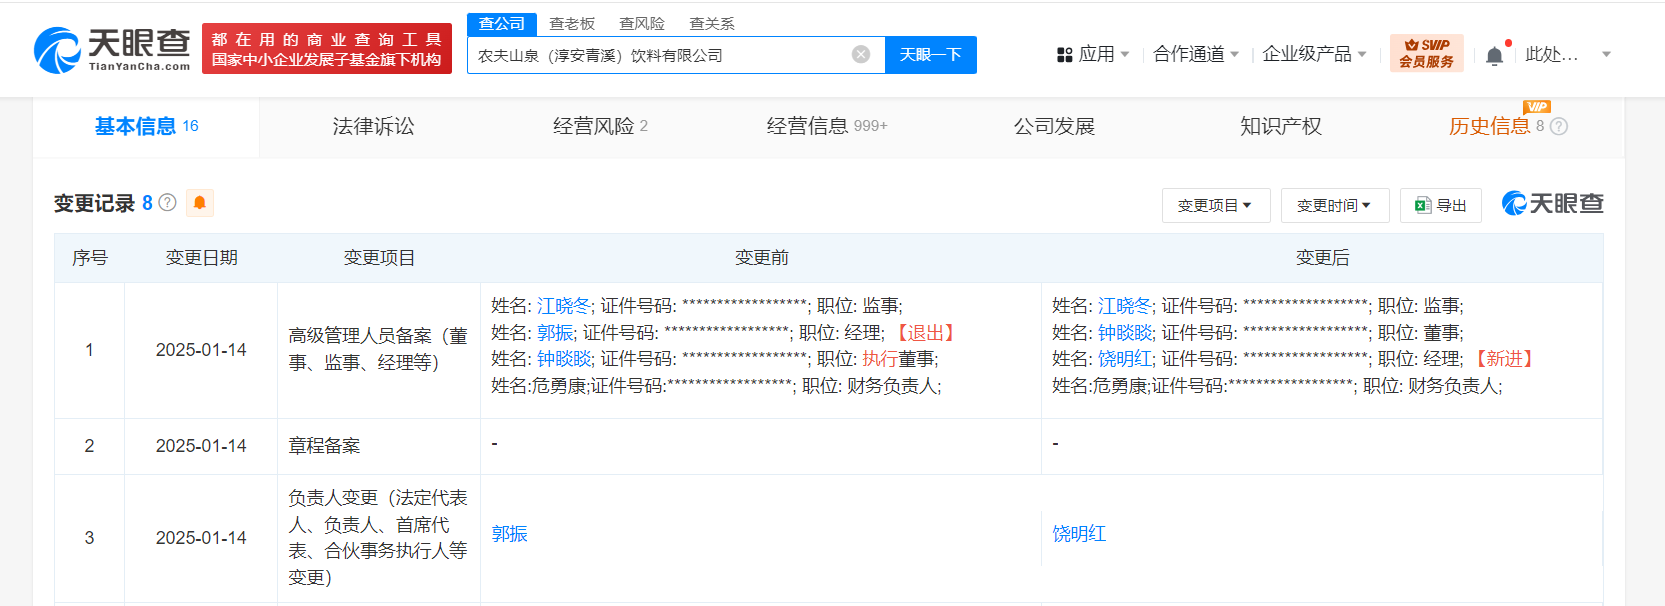Screen dimensions: 1665x606
Task: Click the 变更后 column header
Action: pyautogui.click(x=1323, y=258)
